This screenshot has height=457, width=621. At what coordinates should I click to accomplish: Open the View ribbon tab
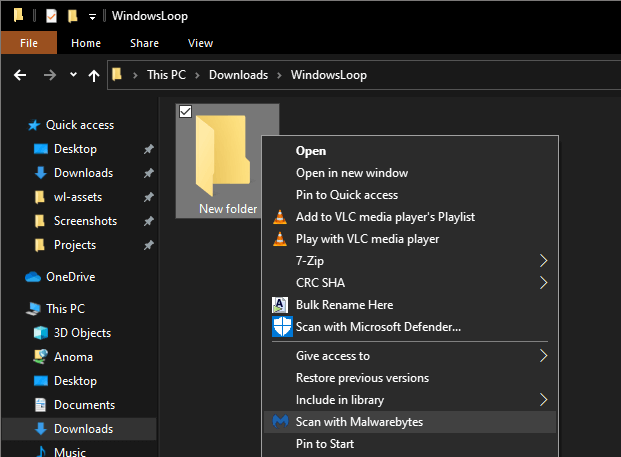click(x=200, y=43)
